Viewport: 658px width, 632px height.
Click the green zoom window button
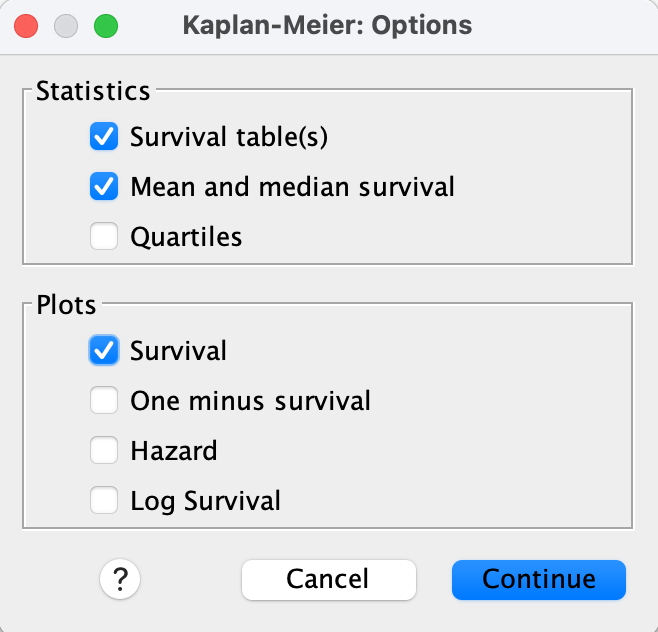tap(104, 25)
